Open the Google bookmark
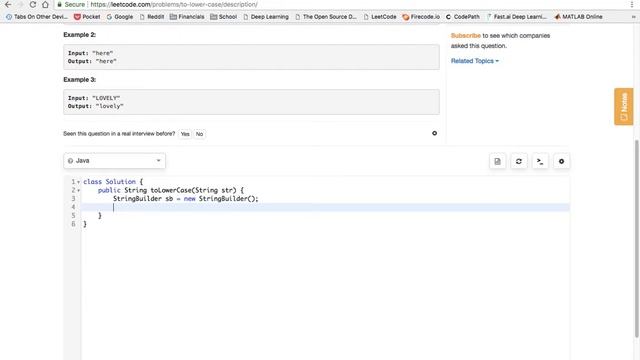 [120, 17]
